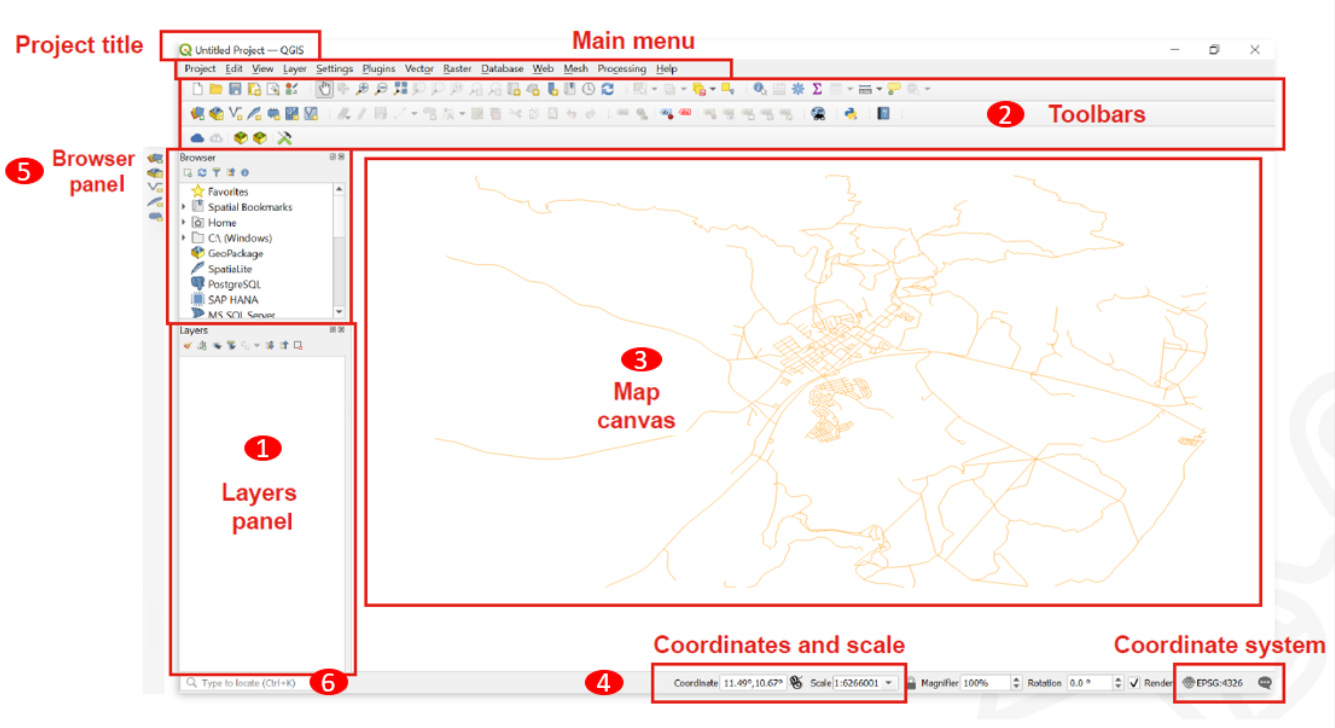1335x728 pixels.
Task: Select the Pan Map hand tool
Action: click(325, 89)
